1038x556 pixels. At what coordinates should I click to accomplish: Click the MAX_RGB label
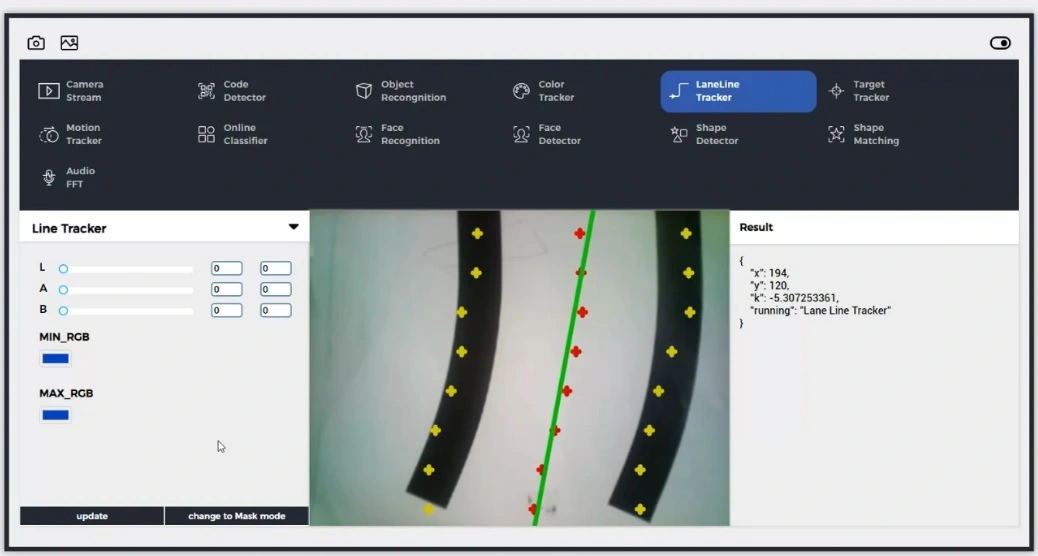tap(66, 393)
